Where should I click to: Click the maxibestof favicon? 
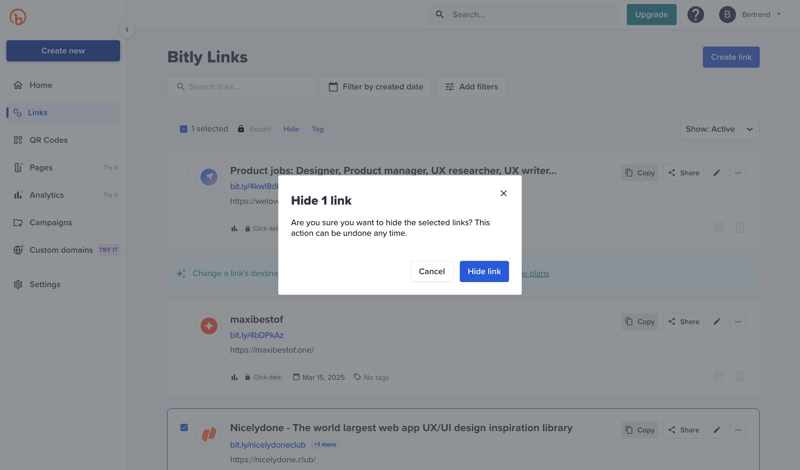[x=209, y=326]
